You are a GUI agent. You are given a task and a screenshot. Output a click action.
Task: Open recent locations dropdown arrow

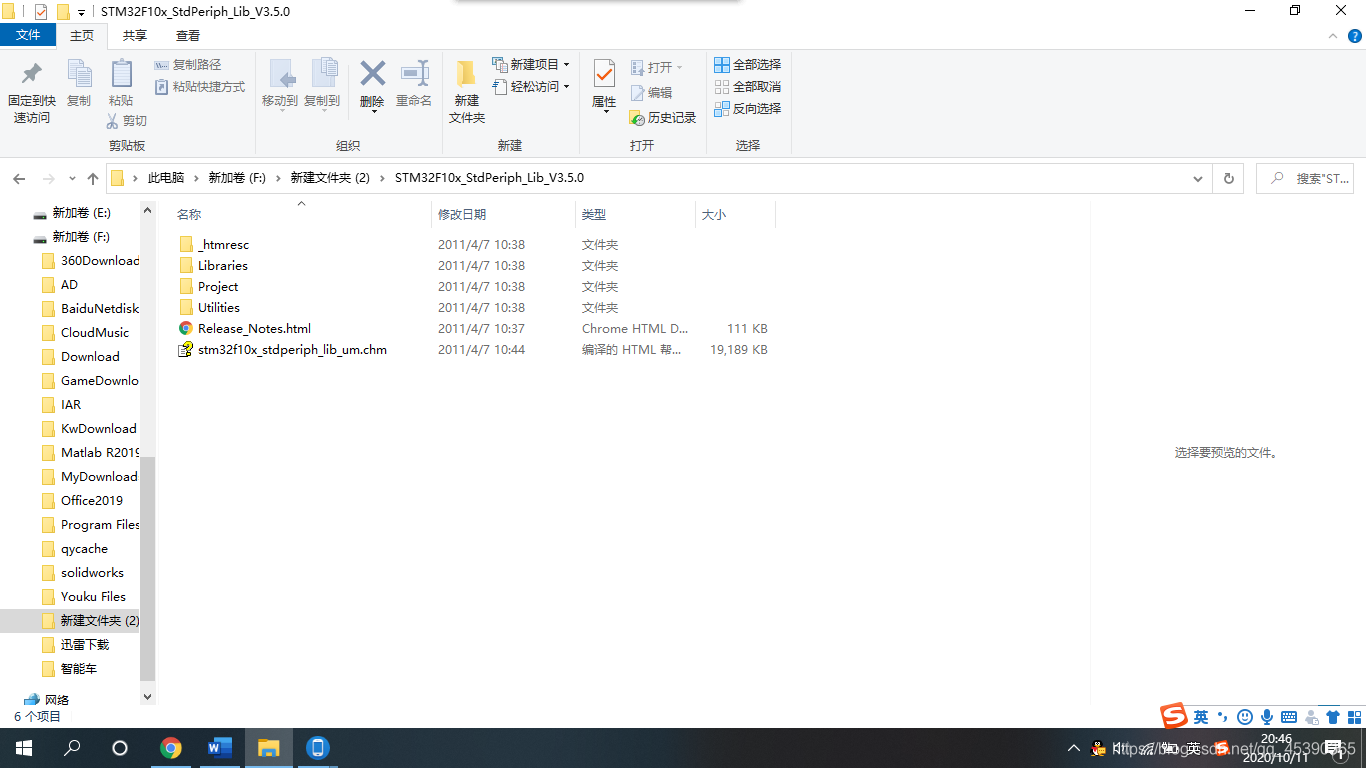tap(72, 178)
